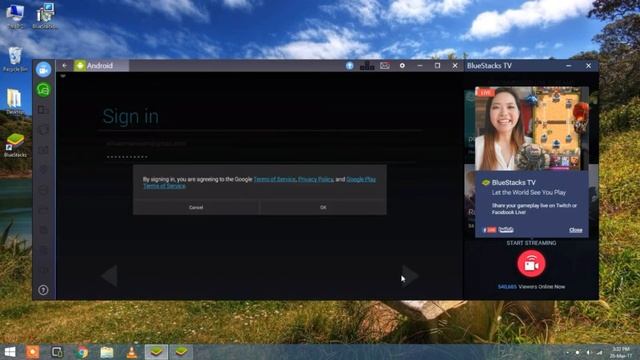Go back with the toolbar arrow

pyautogui.click(x=64, y=66)
